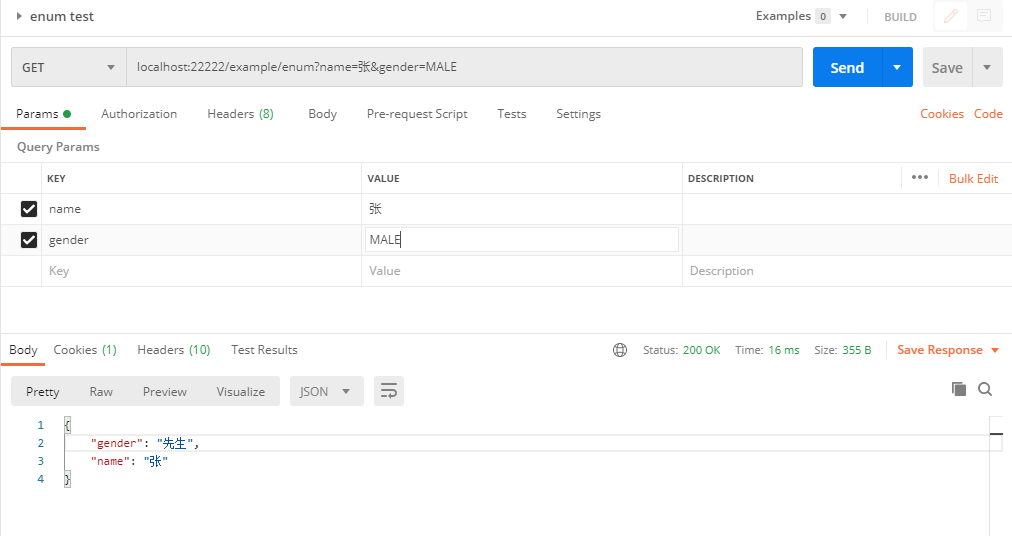Click the Query Params heading

tap(58, 147)
